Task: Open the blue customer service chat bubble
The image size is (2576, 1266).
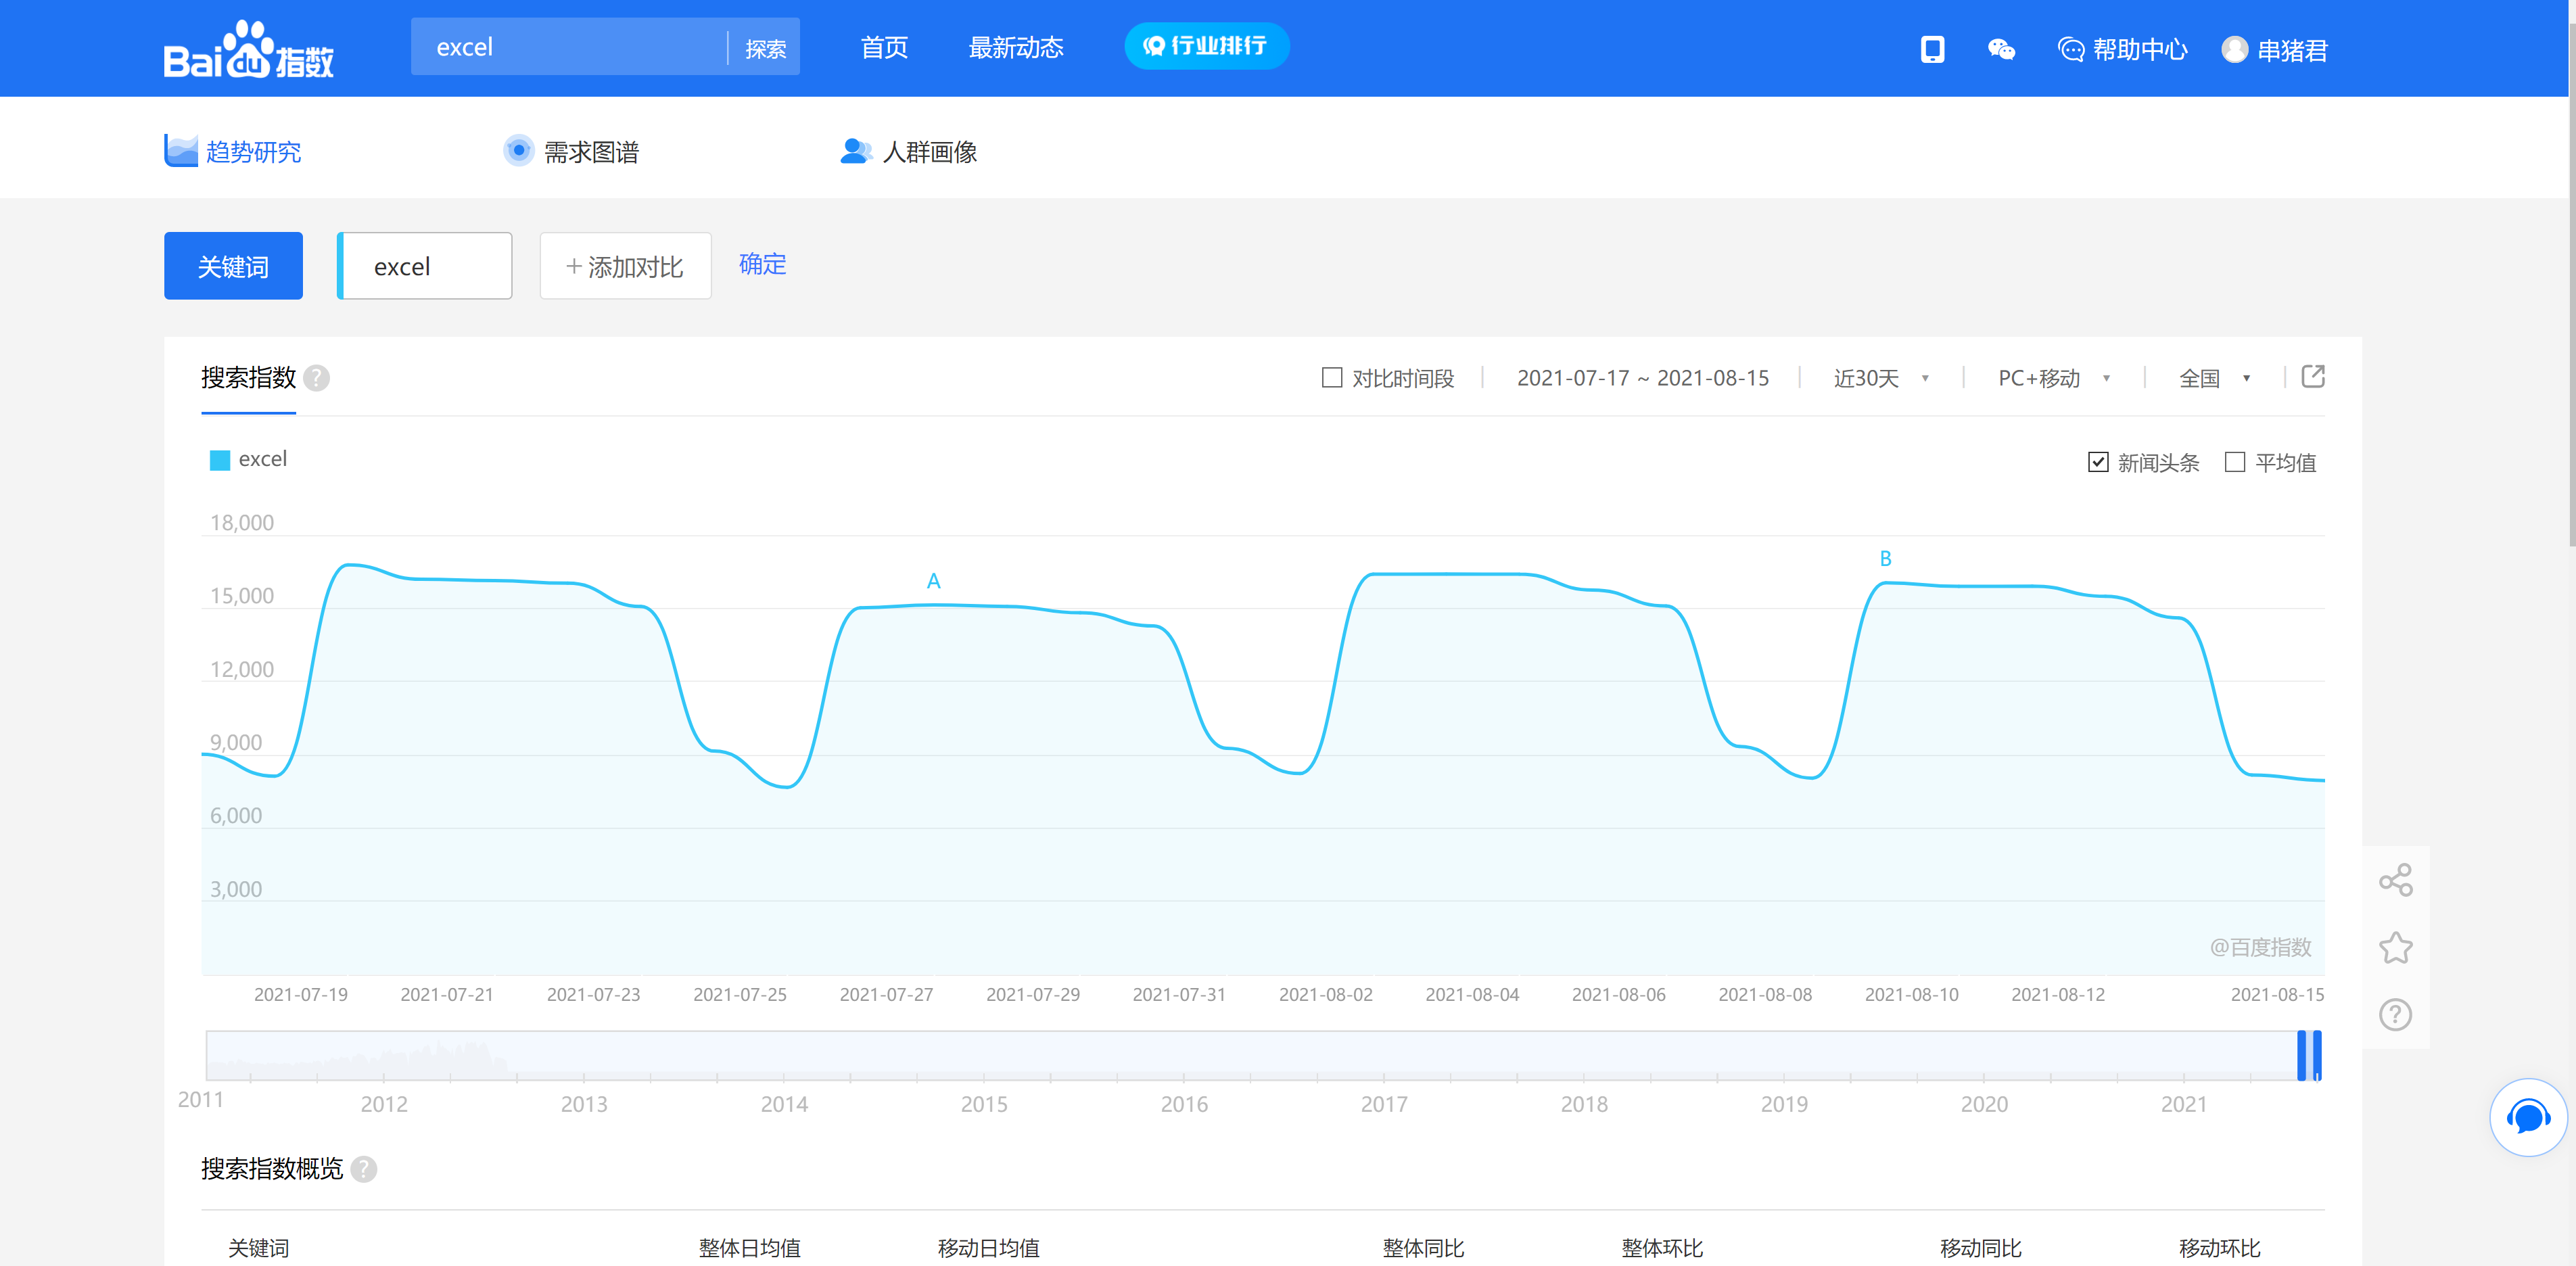Action: pyautogui.click(x=2527, y=1117)
